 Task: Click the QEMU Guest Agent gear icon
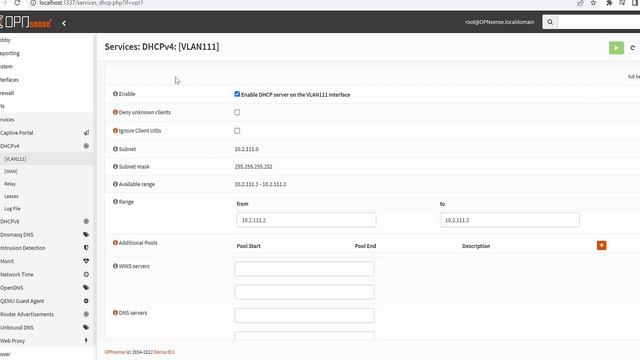point(86,301)
